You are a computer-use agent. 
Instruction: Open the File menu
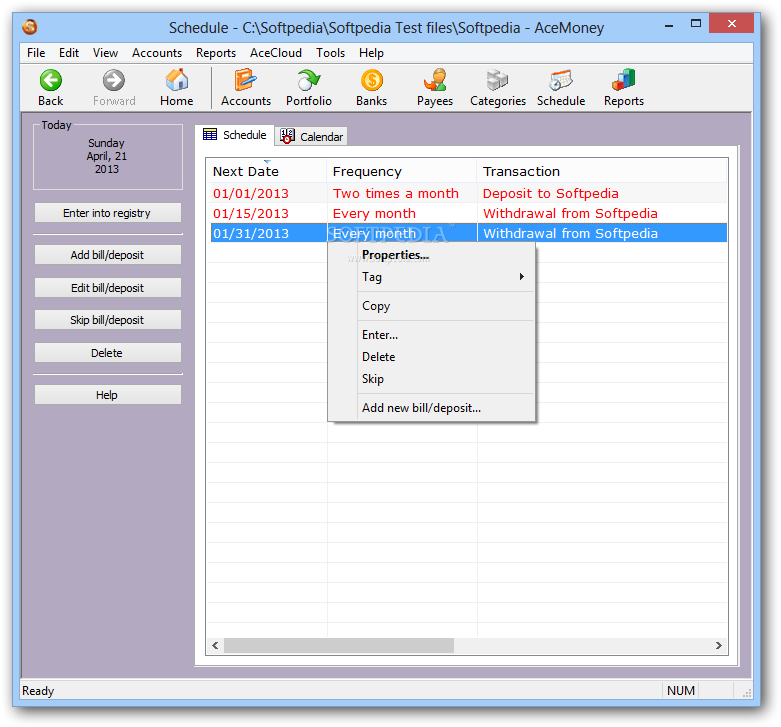(x=36, y=53)
